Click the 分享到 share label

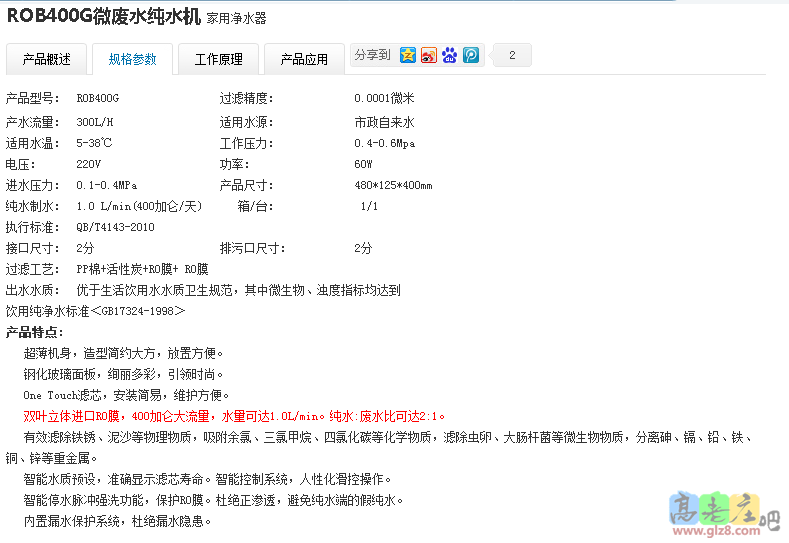(372, 55)
